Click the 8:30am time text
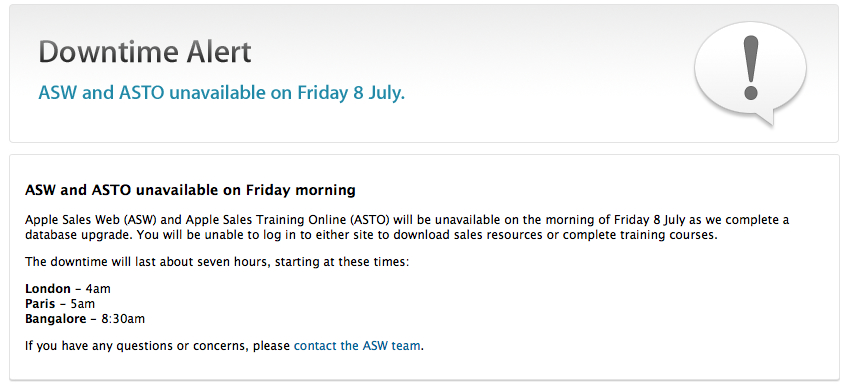The height and width of the screenshot is (387, 848). [123, 319]
